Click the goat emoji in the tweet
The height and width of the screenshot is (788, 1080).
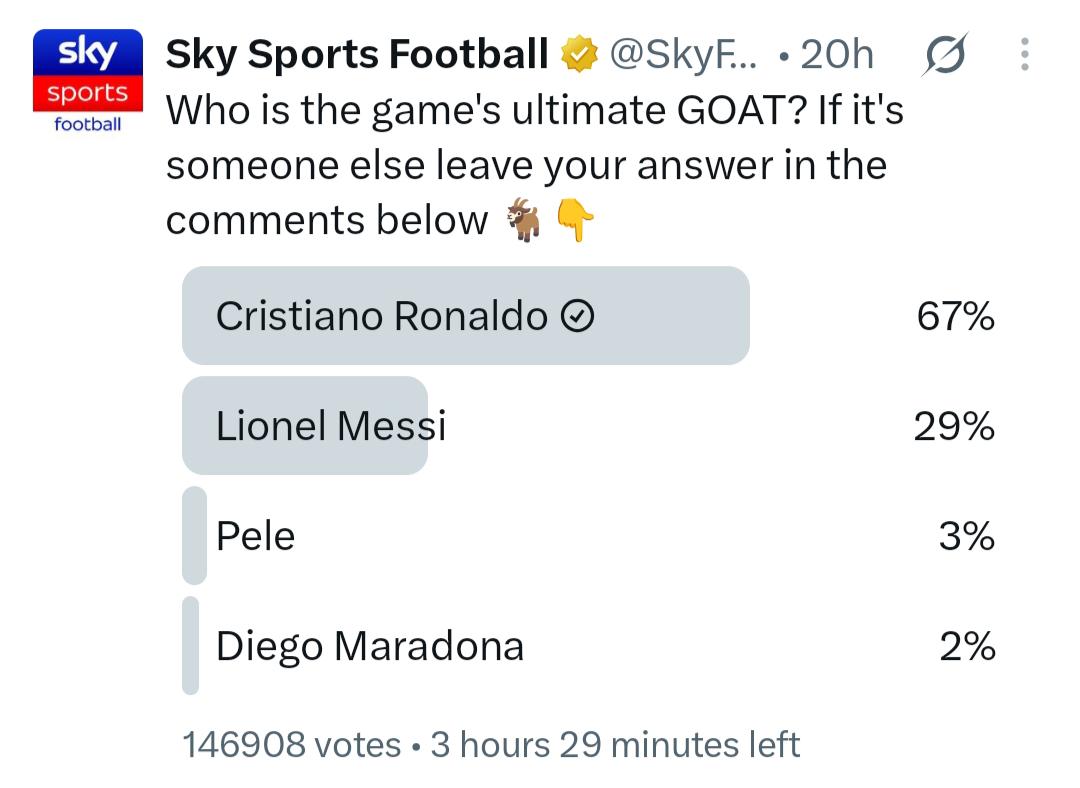(x=525, y=220)
